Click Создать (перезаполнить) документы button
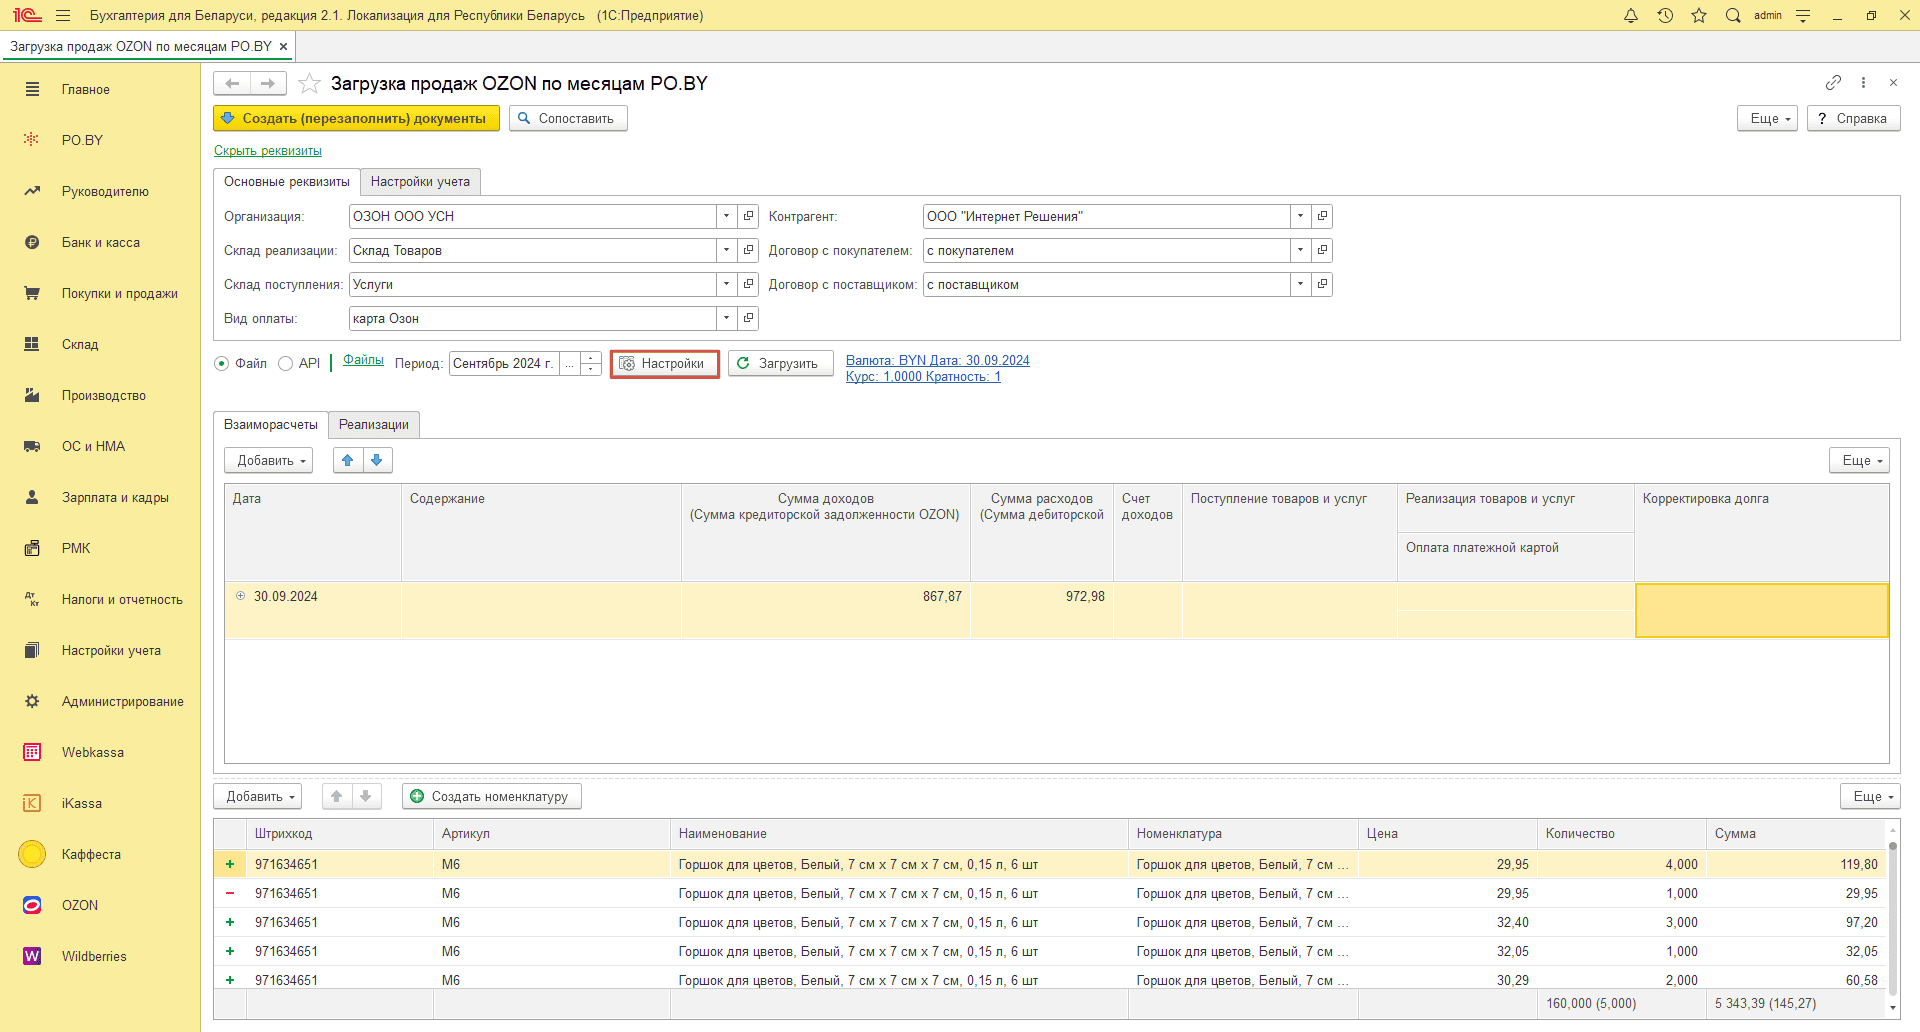Screen dimensions: 1920x1032 pos(356,118)
